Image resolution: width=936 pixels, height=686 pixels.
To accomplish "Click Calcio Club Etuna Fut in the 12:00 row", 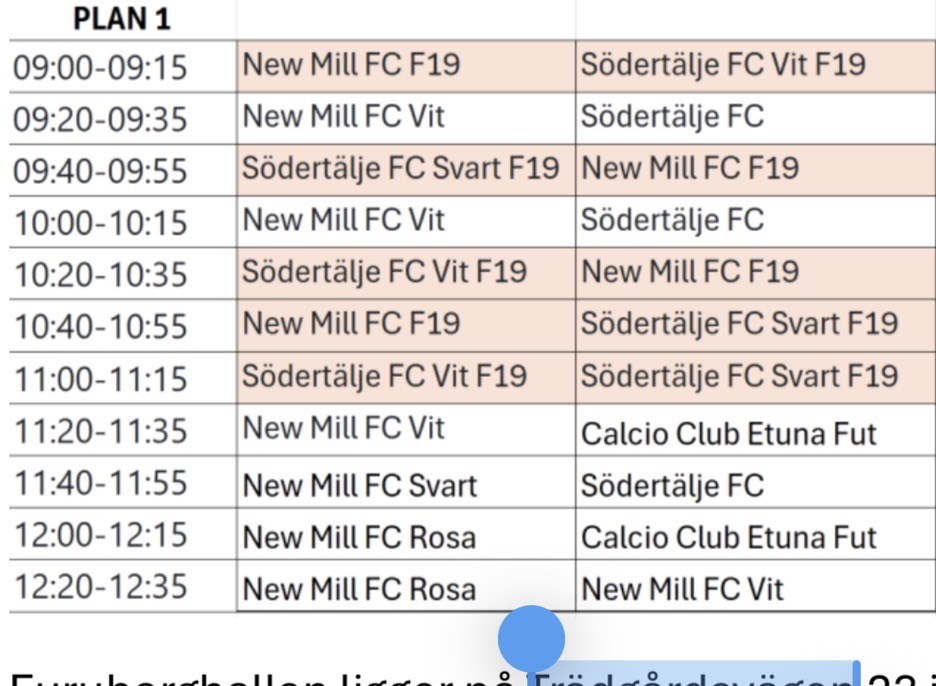I will 729,537.
